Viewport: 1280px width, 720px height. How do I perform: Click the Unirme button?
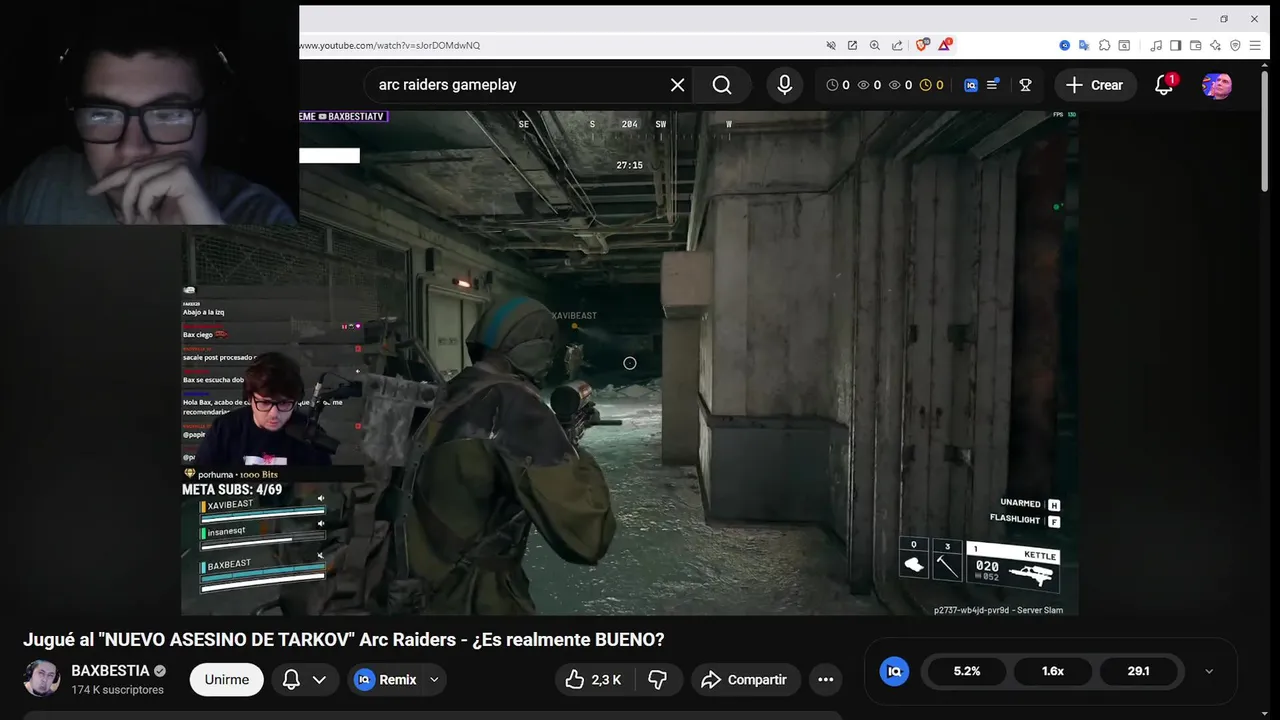point(227,680)
